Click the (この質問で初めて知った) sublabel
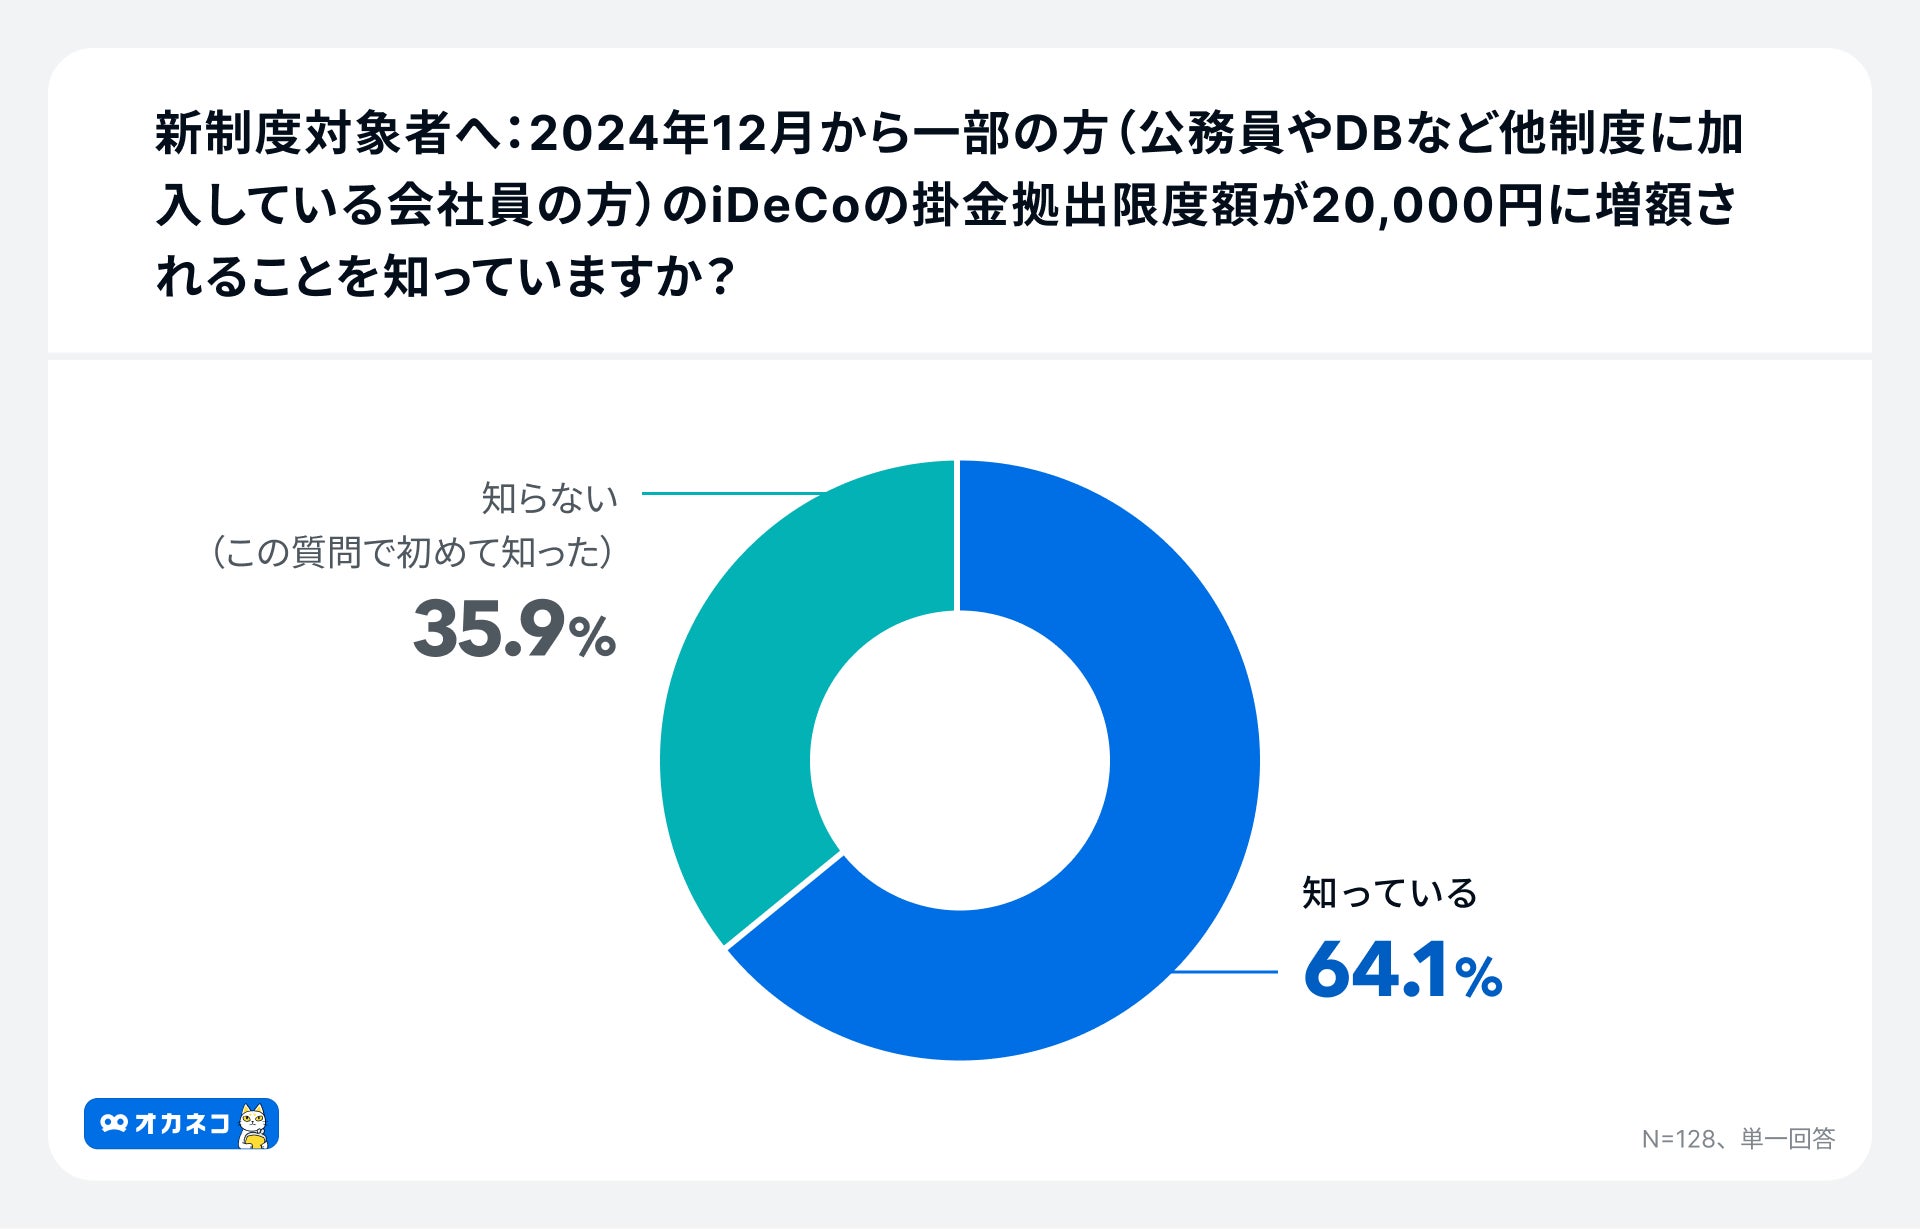Screen dimensions: 1920x1229 click(x=411, y=552)
